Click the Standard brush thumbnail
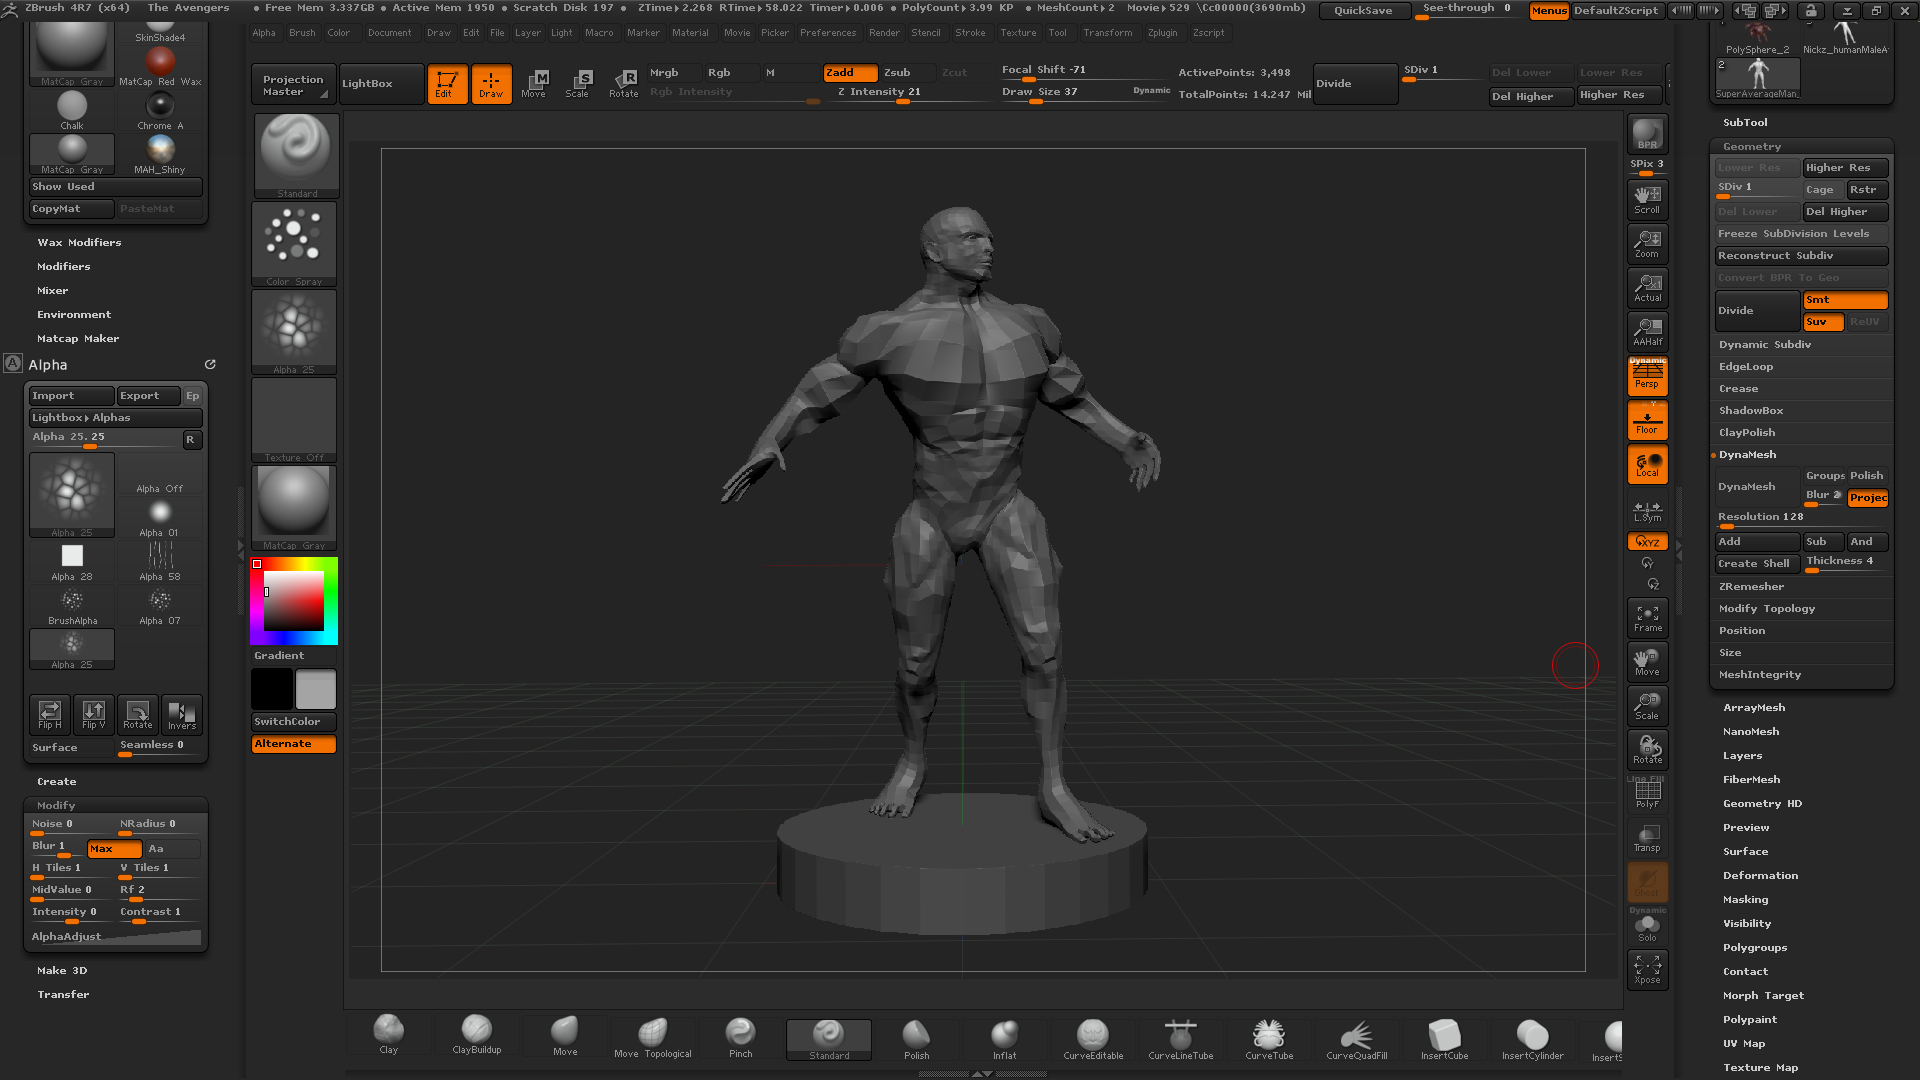 point(296,154)
